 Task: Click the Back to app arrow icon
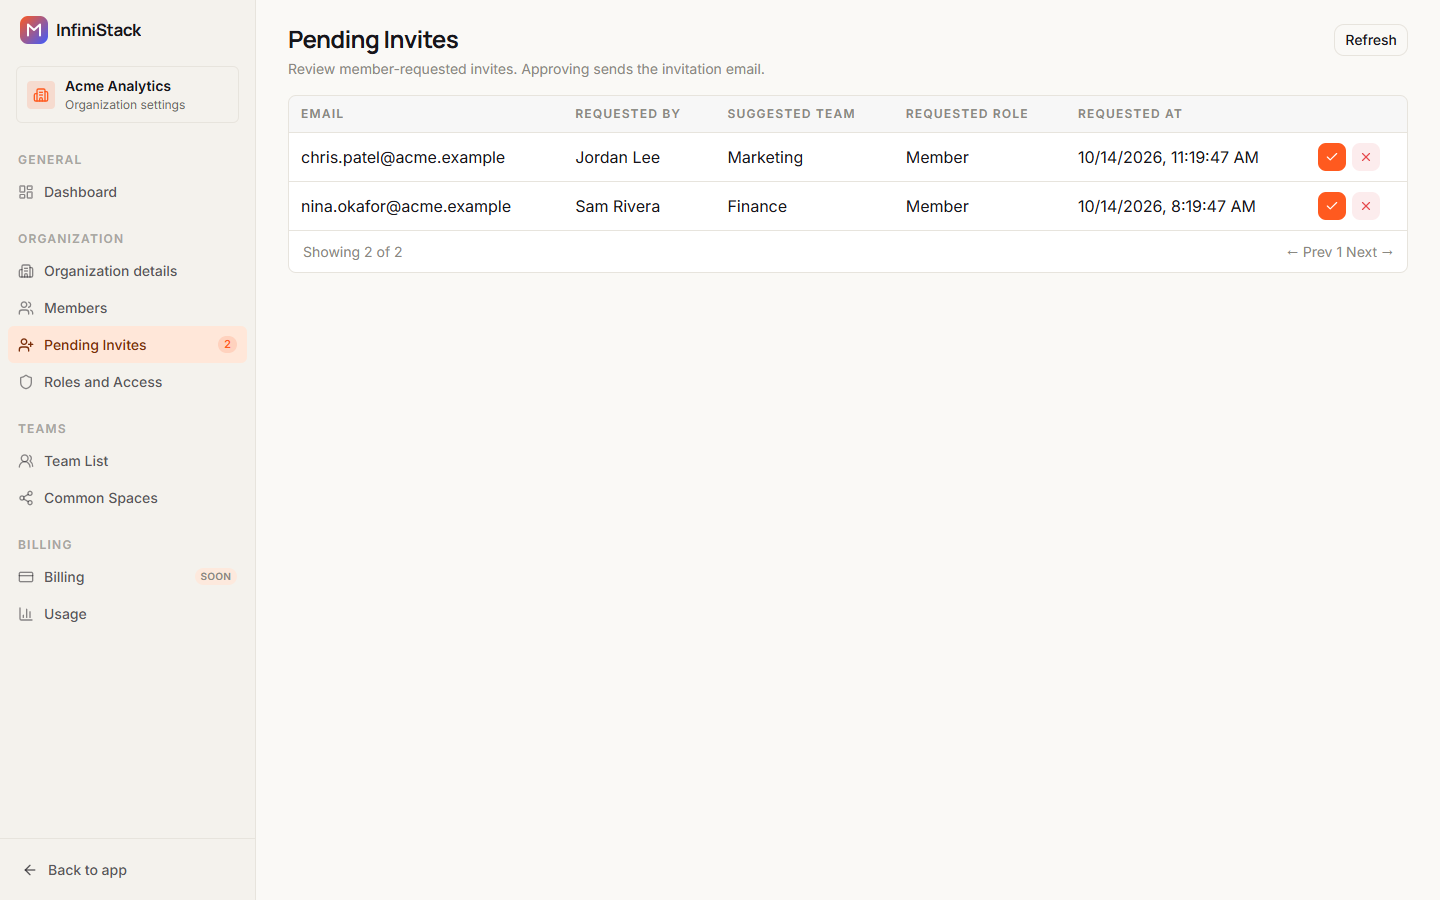click(30, 870)
